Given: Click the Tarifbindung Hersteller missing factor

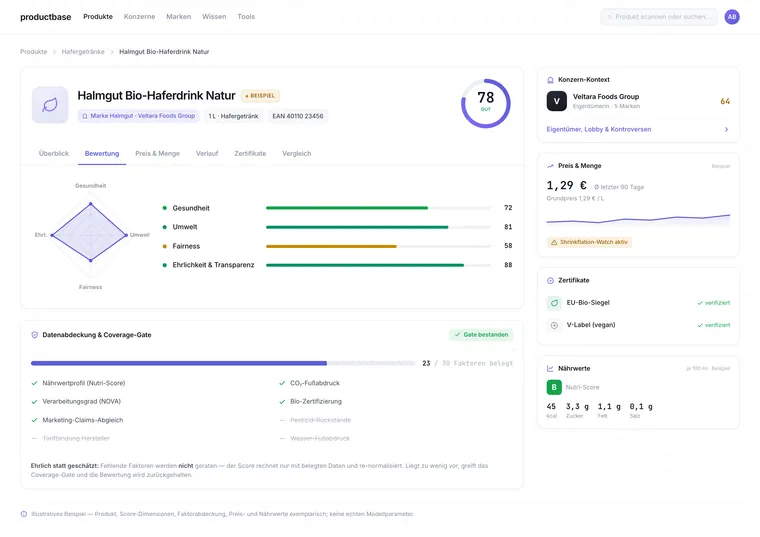Looking at the screenshot, I should (76, 439).
